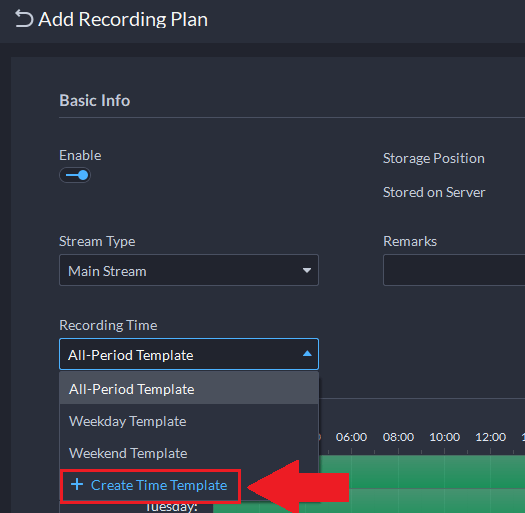Click the 06:00 timeline marker
This screenshot has width=525, height=513.
coord(351,437)
